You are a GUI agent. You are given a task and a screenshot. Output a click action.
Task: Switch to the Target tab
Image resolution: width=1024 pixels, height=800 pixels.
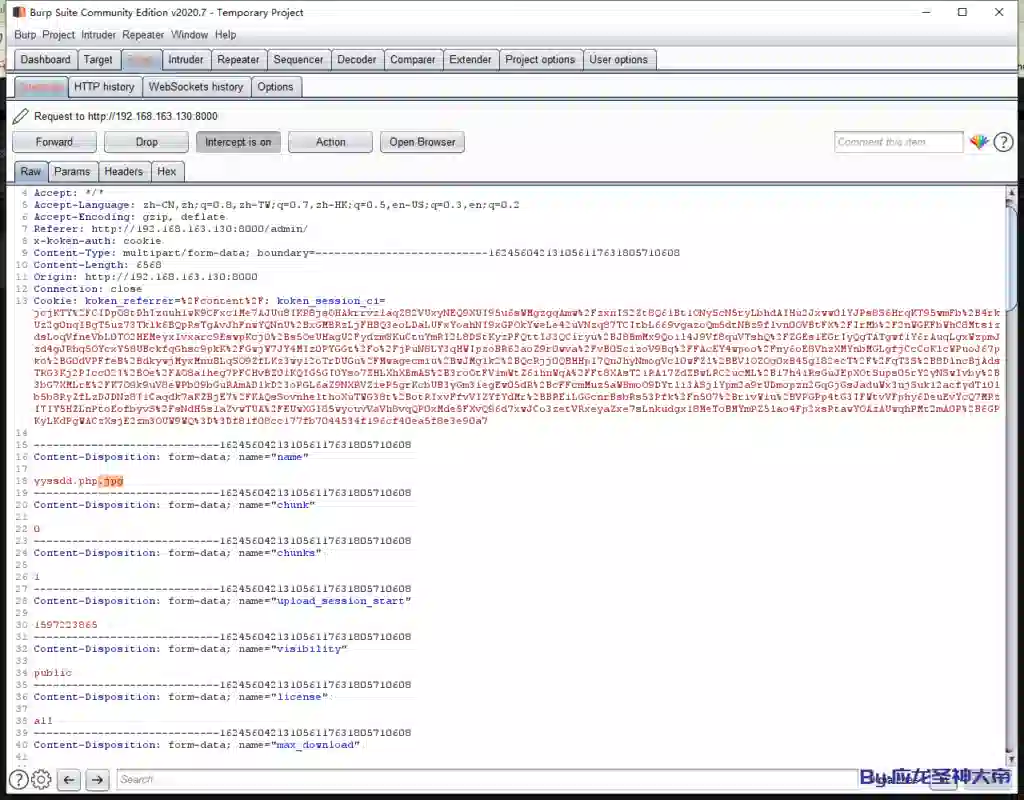(98, 59)
